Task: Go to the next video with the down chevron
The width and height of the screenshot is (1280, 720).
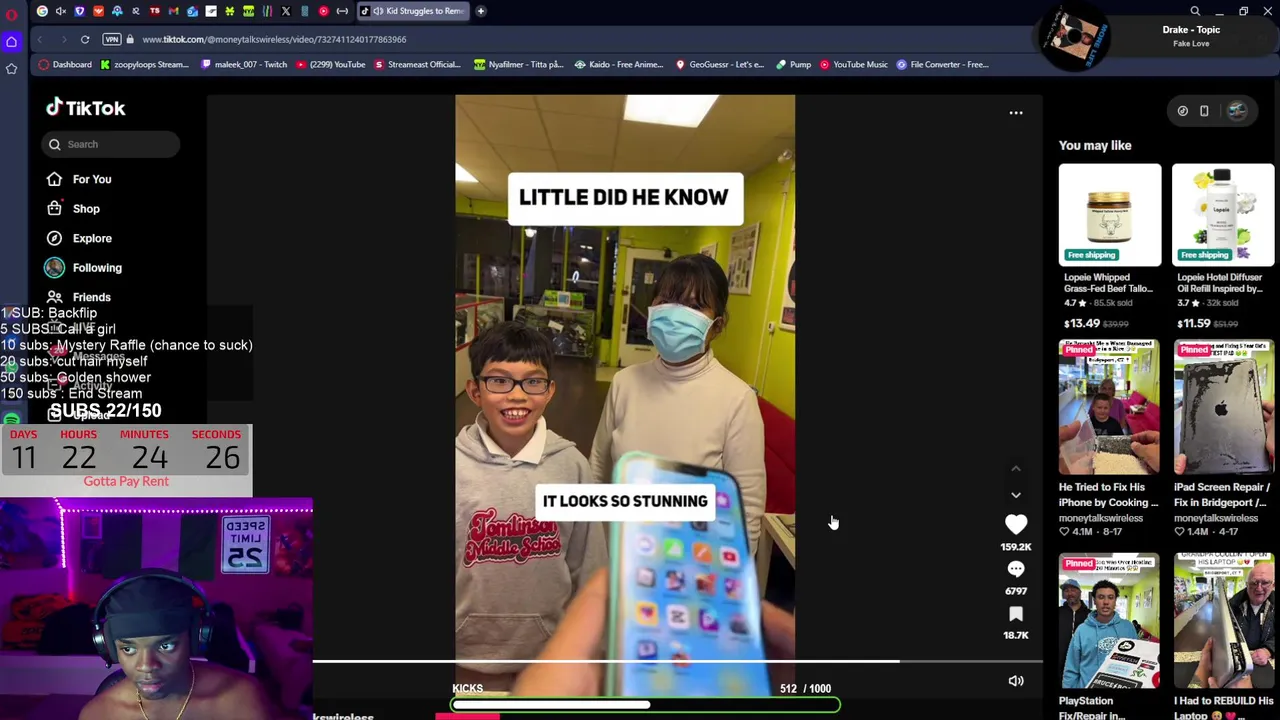Action: (1016, 495)
